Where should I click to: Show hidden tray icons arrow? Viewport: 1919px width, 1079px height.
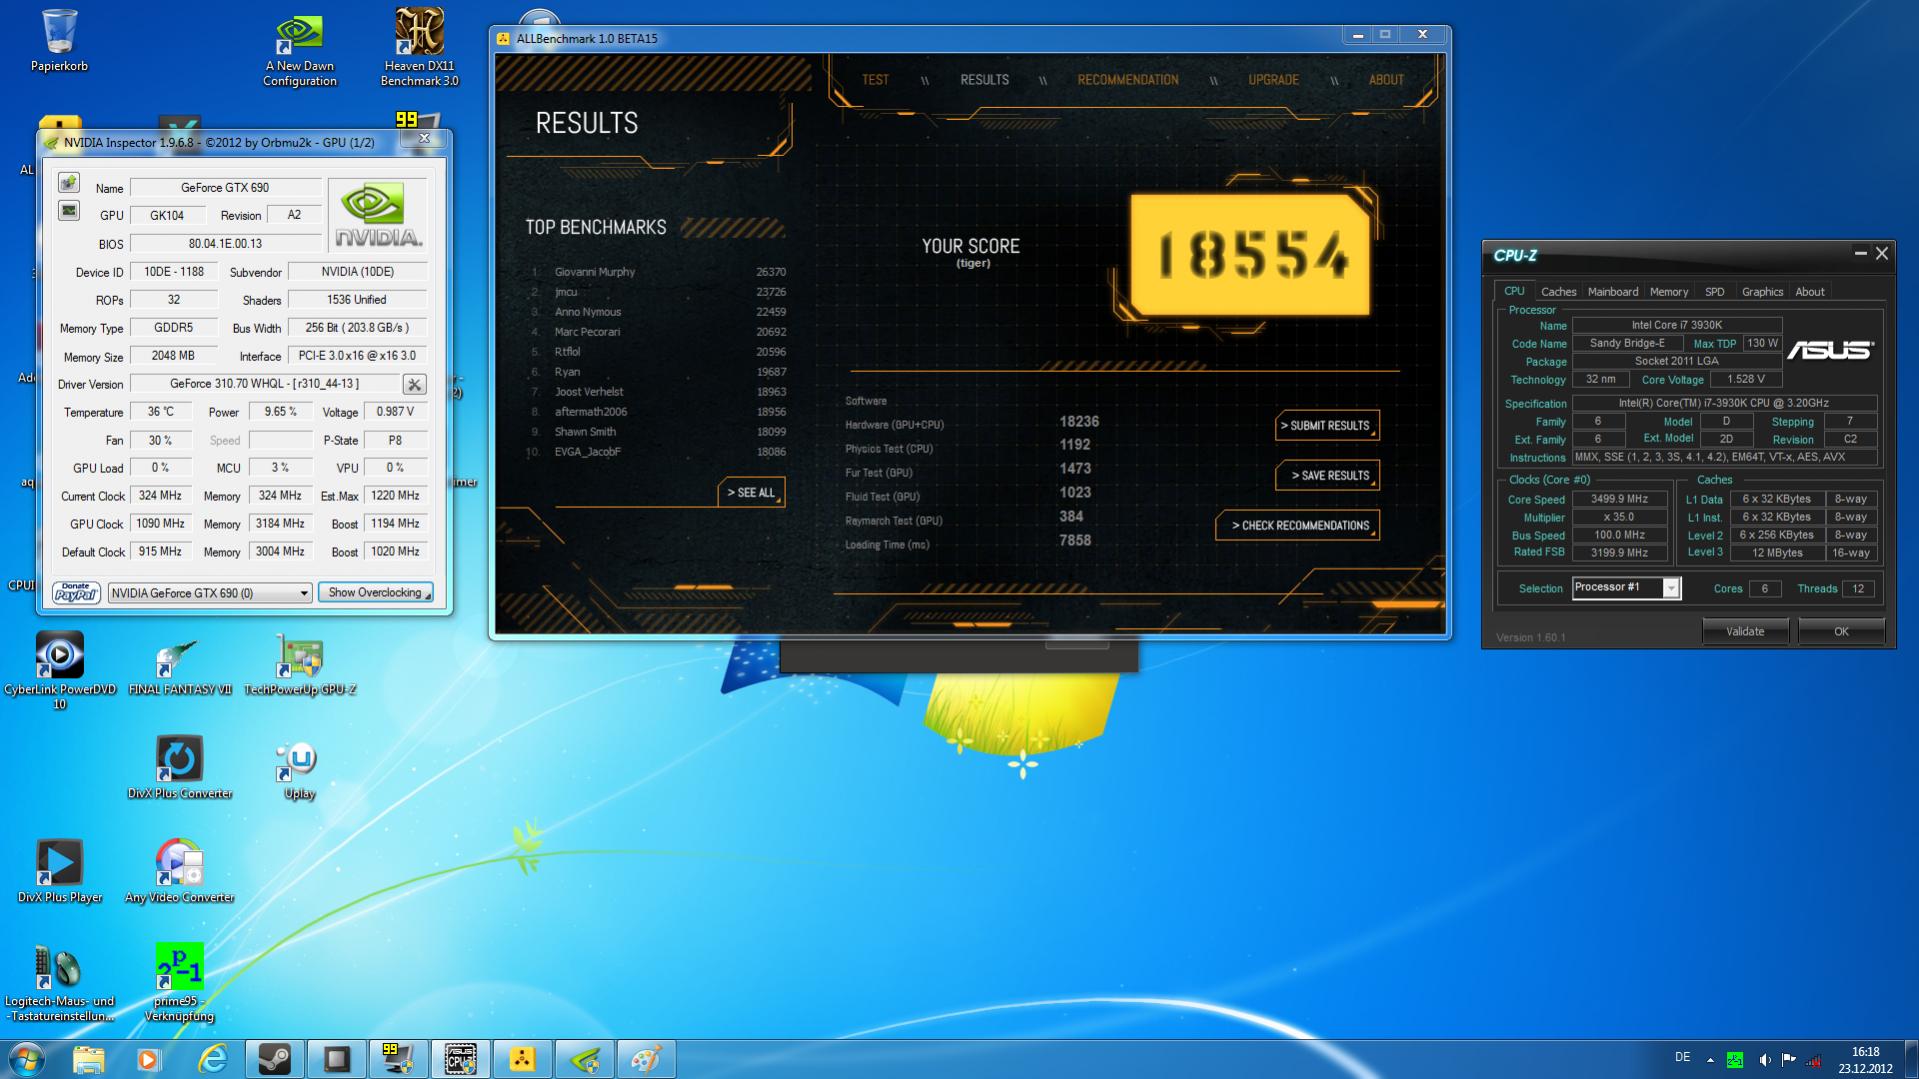click(x=1710, y=1060)
